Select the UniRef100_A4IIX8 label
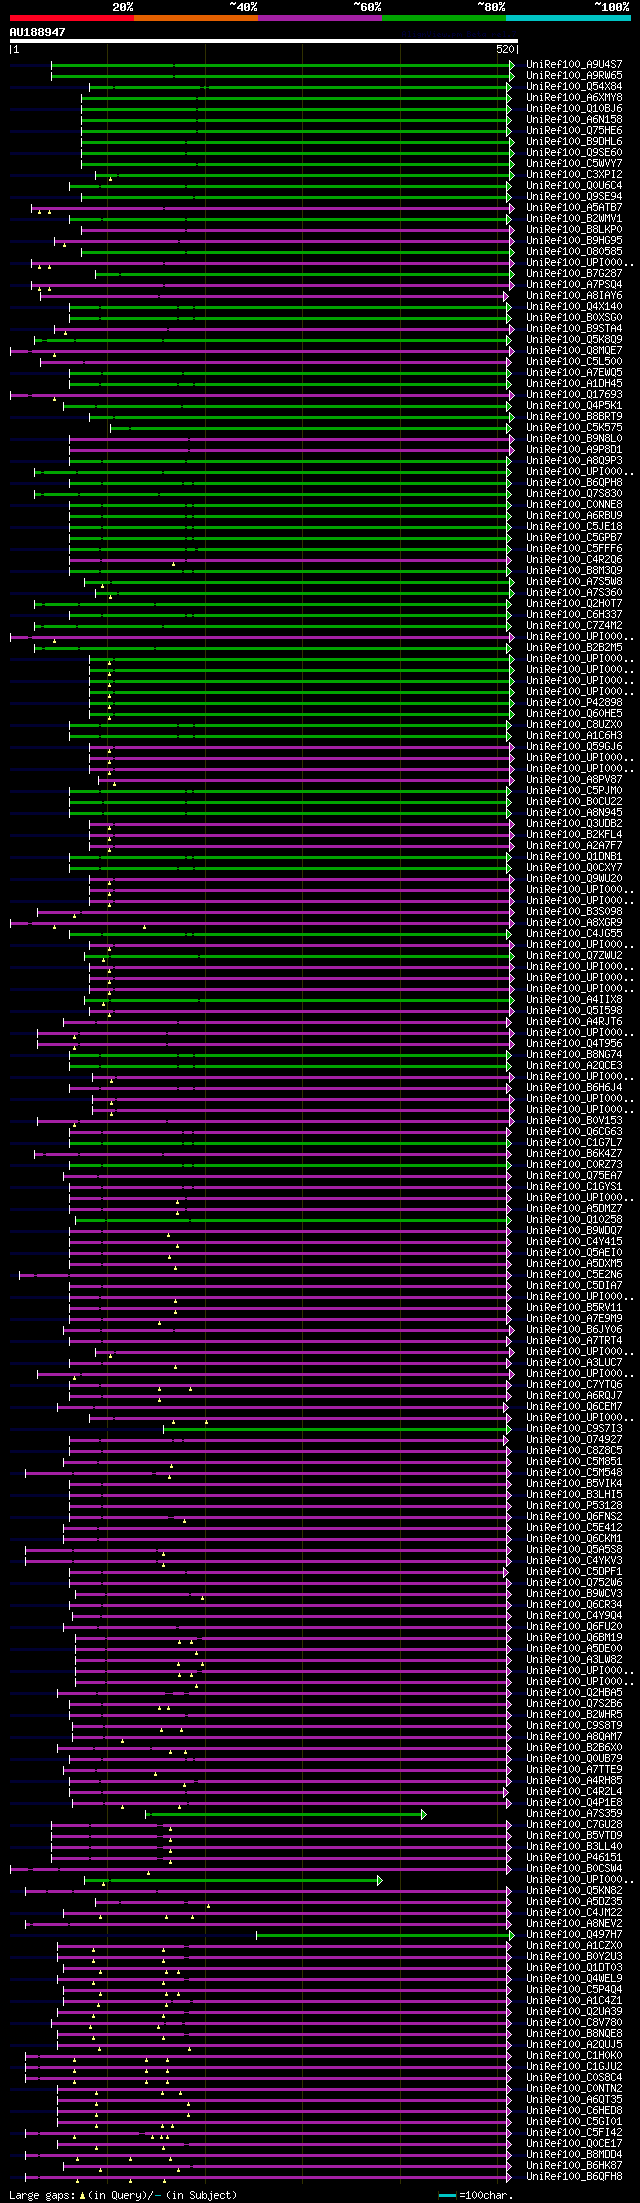640x2203 pixels. [x=574, y=999]
